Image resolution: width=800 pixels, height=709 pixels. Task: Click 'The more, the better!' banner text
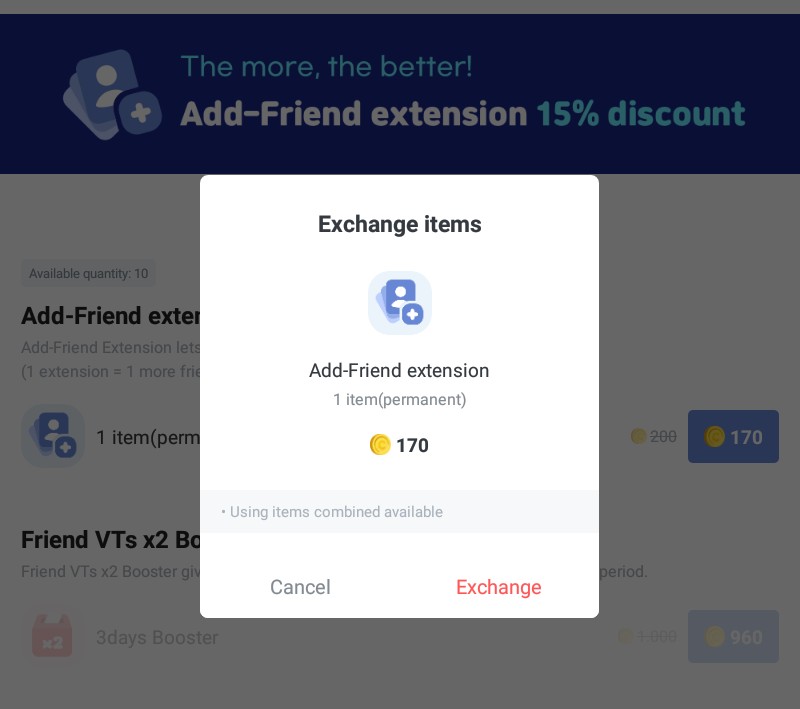tap(326, 67)
